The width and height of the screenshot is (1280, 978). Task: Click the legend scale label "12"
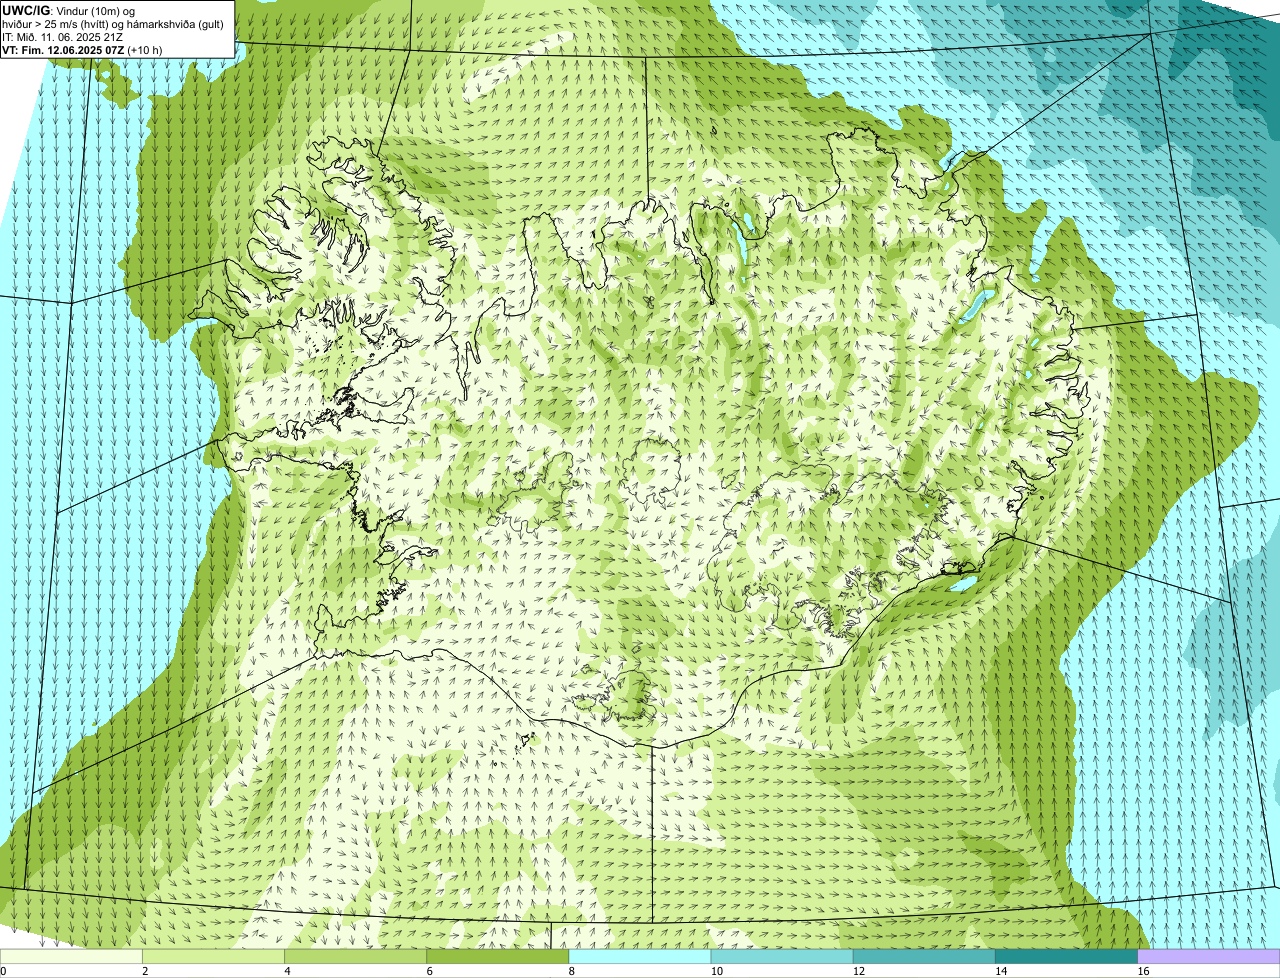[858, 971]
